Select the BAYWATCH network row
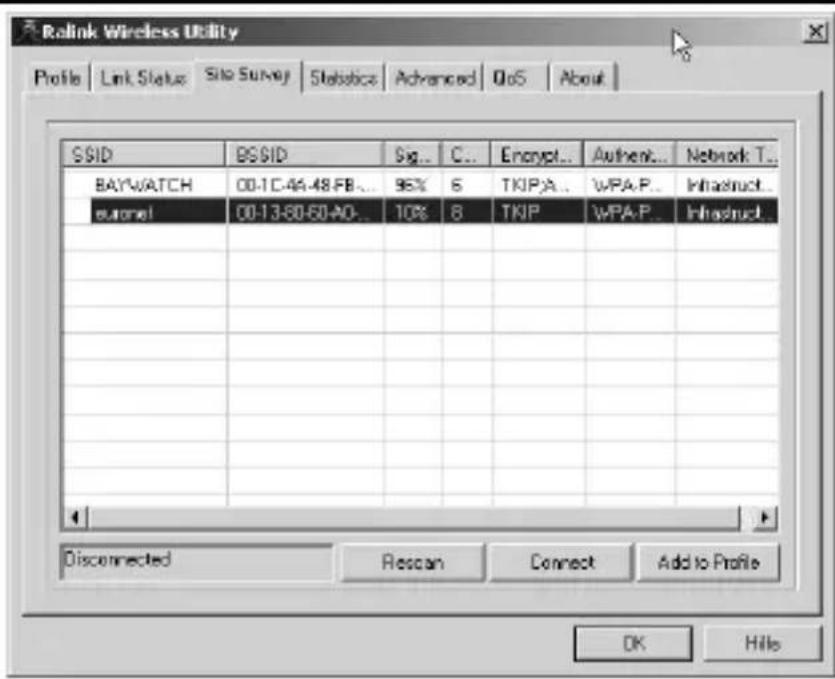The image size is (835, 679). tap(421, 185)
